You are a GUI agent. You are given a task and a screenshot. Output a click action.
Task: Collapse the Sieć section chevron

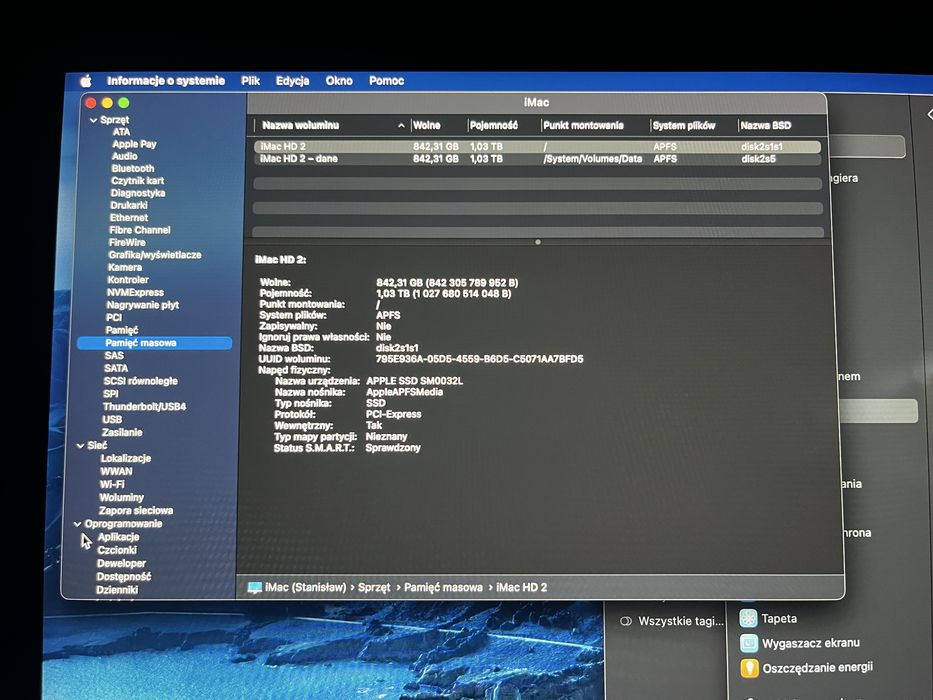80,445
